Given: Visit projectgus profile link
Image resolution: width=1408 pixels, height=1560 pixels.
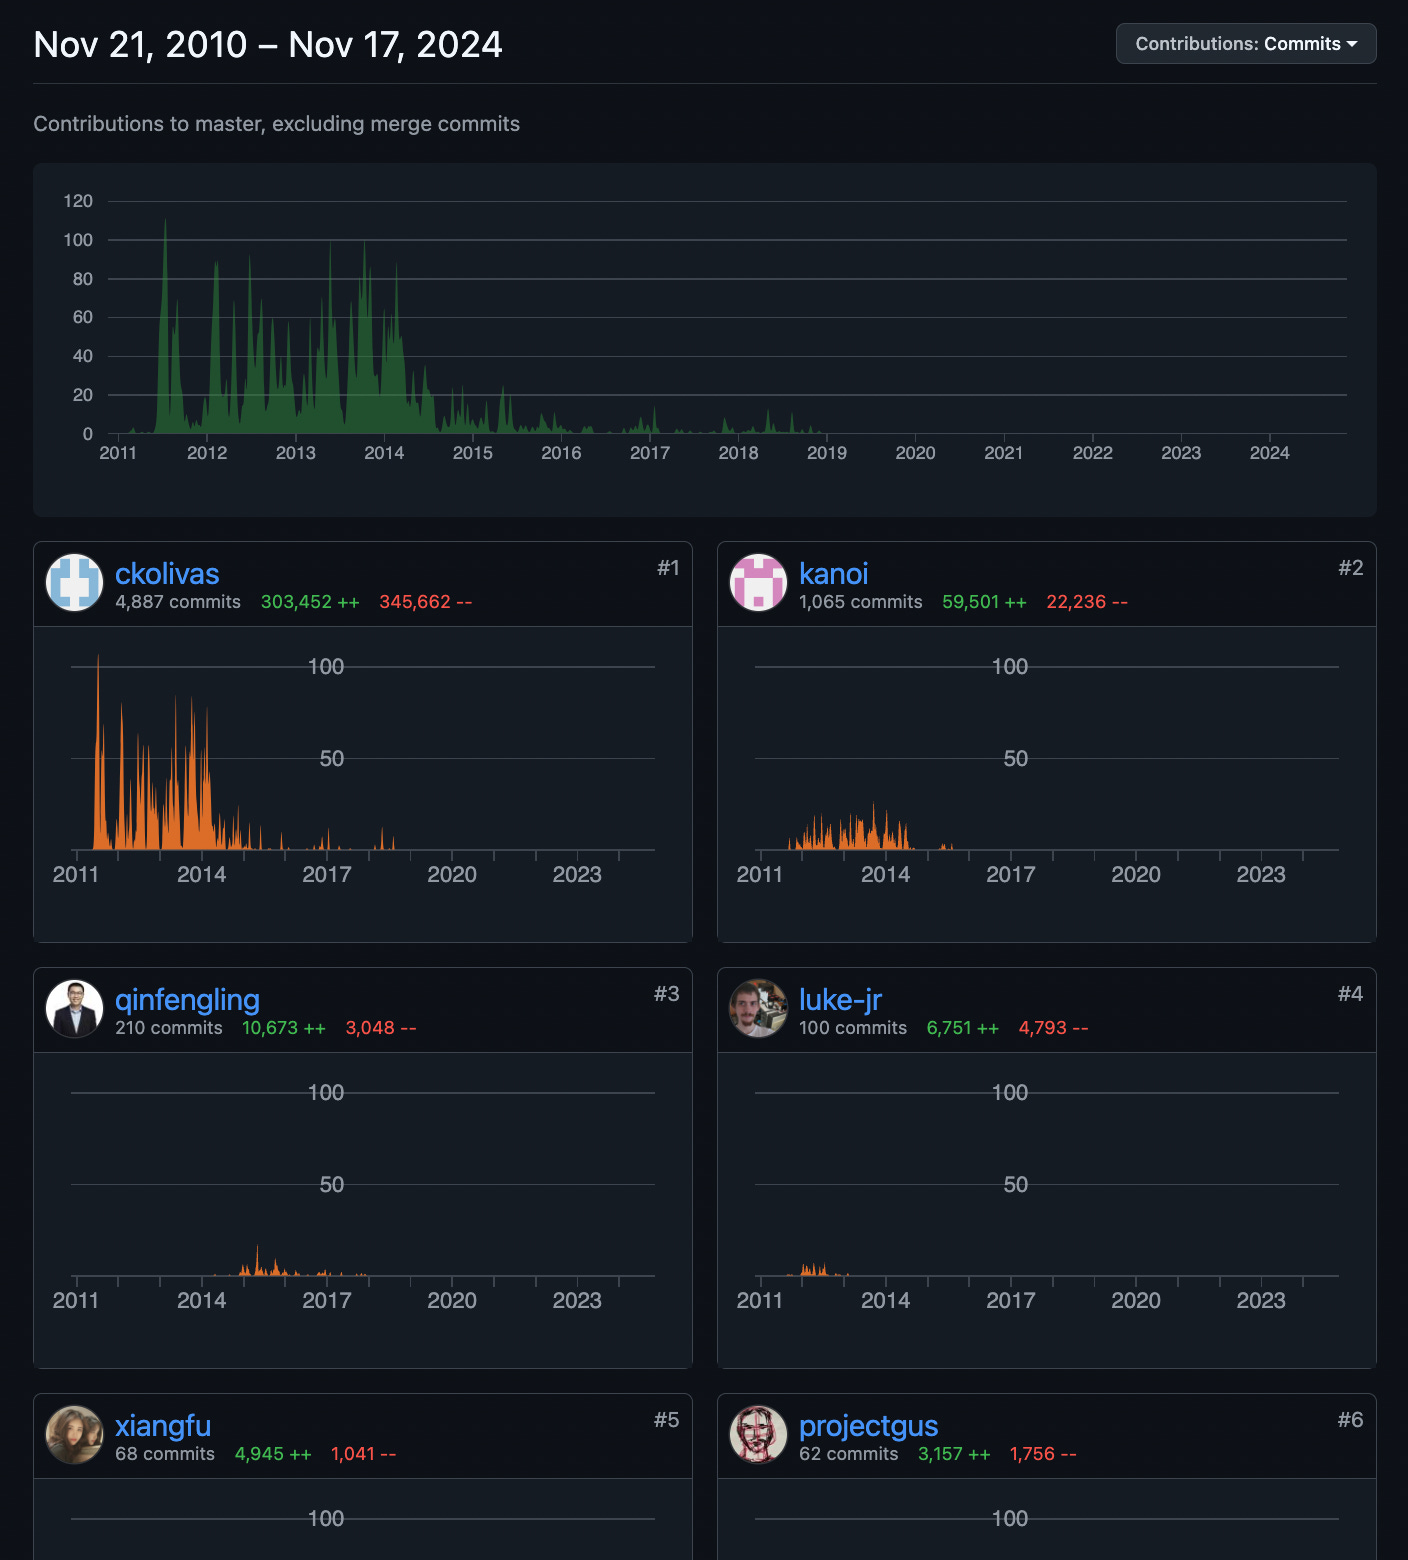Looking at the screenshot, I should click(x=869, y=1426).
